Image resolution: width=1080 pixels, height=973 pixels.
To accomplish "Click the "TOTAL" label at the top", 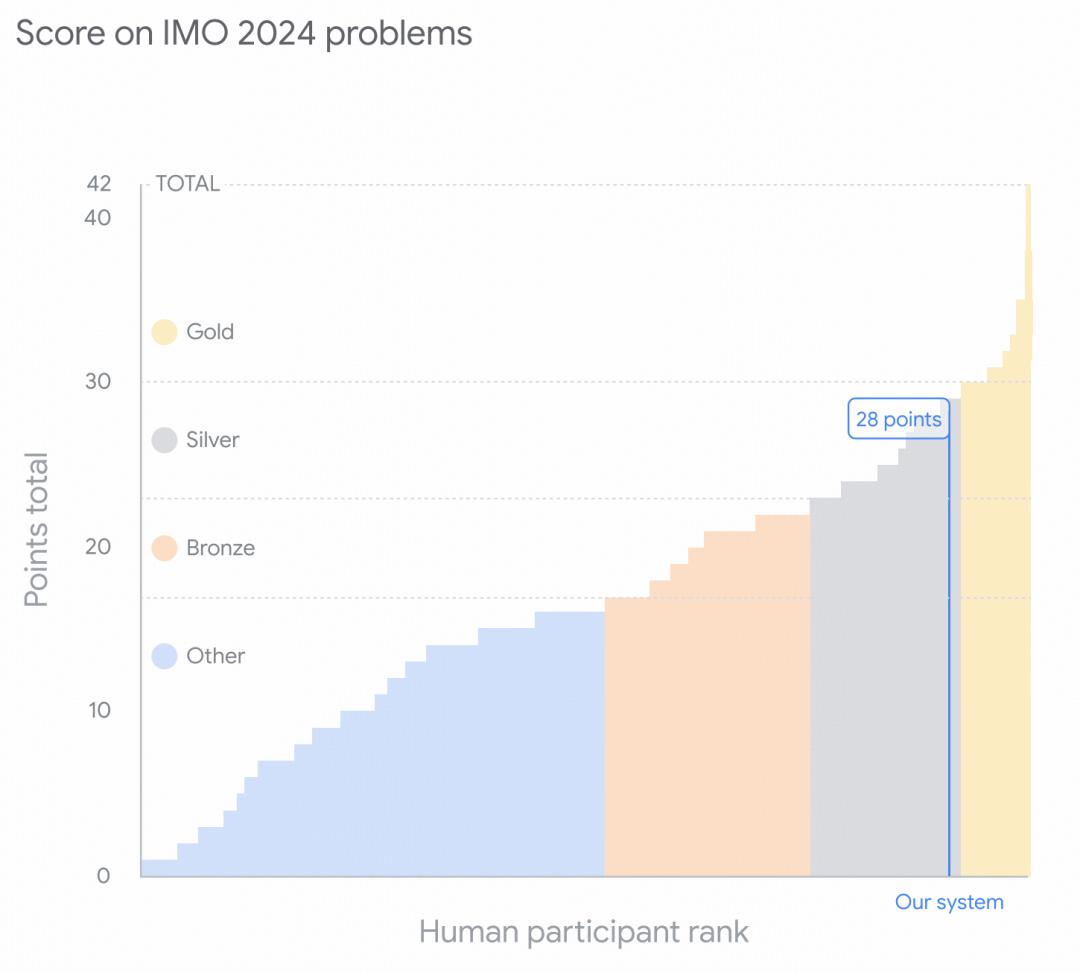I will click(187, 184).
